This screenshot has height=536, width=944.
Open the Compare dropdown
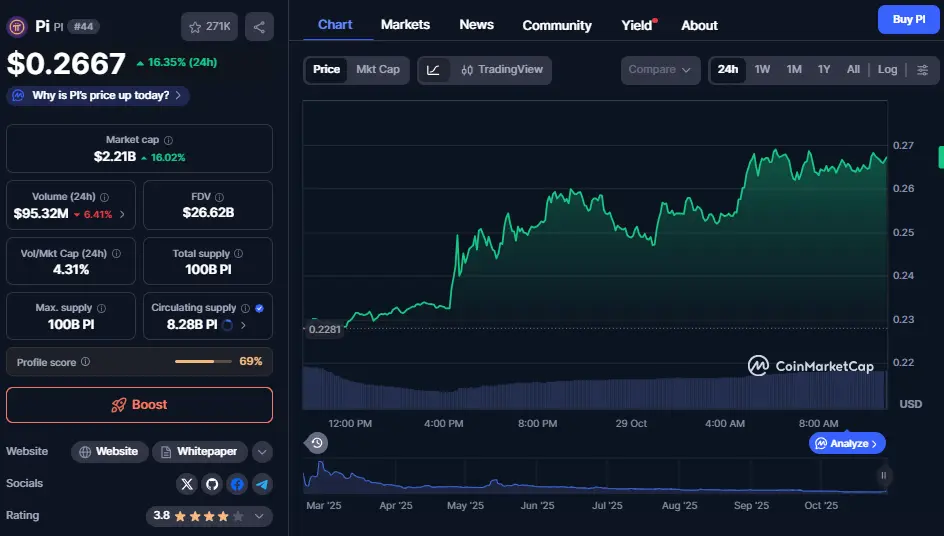[x=660, y=70]
